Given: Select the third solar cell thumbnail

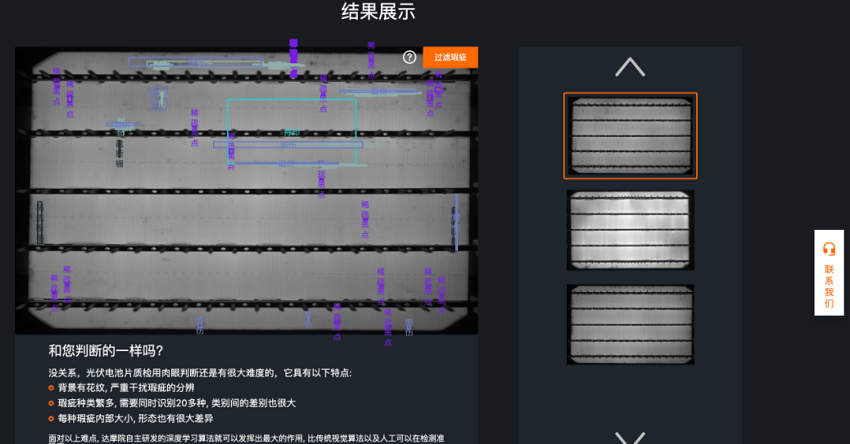Looking at the screenshot, I should point(630,324).
